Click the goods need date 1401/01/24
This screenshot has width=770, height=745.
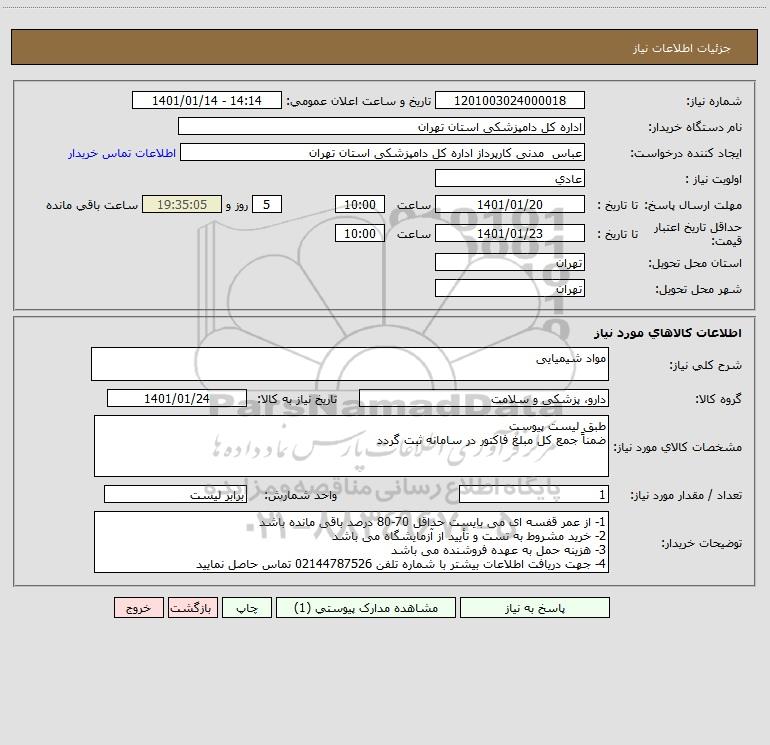tap(177, 398)
